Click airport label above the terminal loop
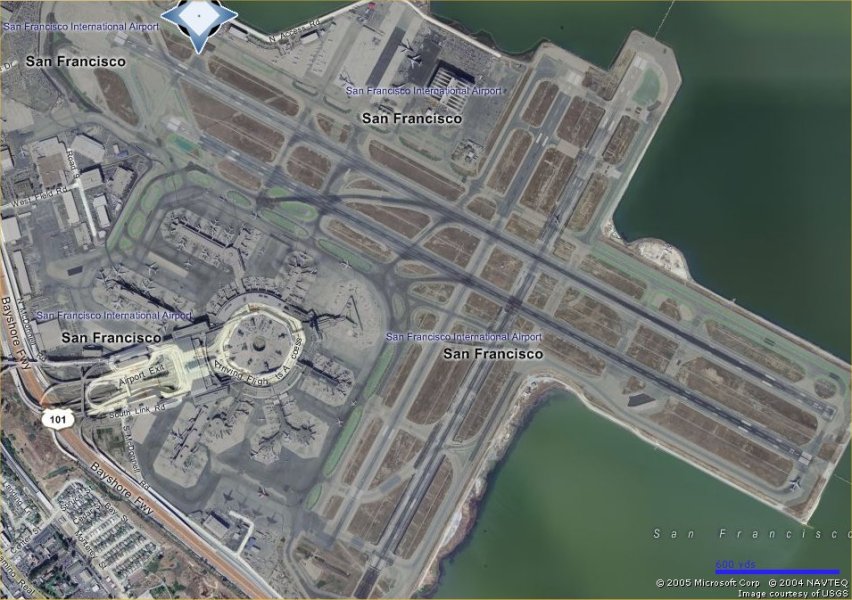 (x=115, y=315)
